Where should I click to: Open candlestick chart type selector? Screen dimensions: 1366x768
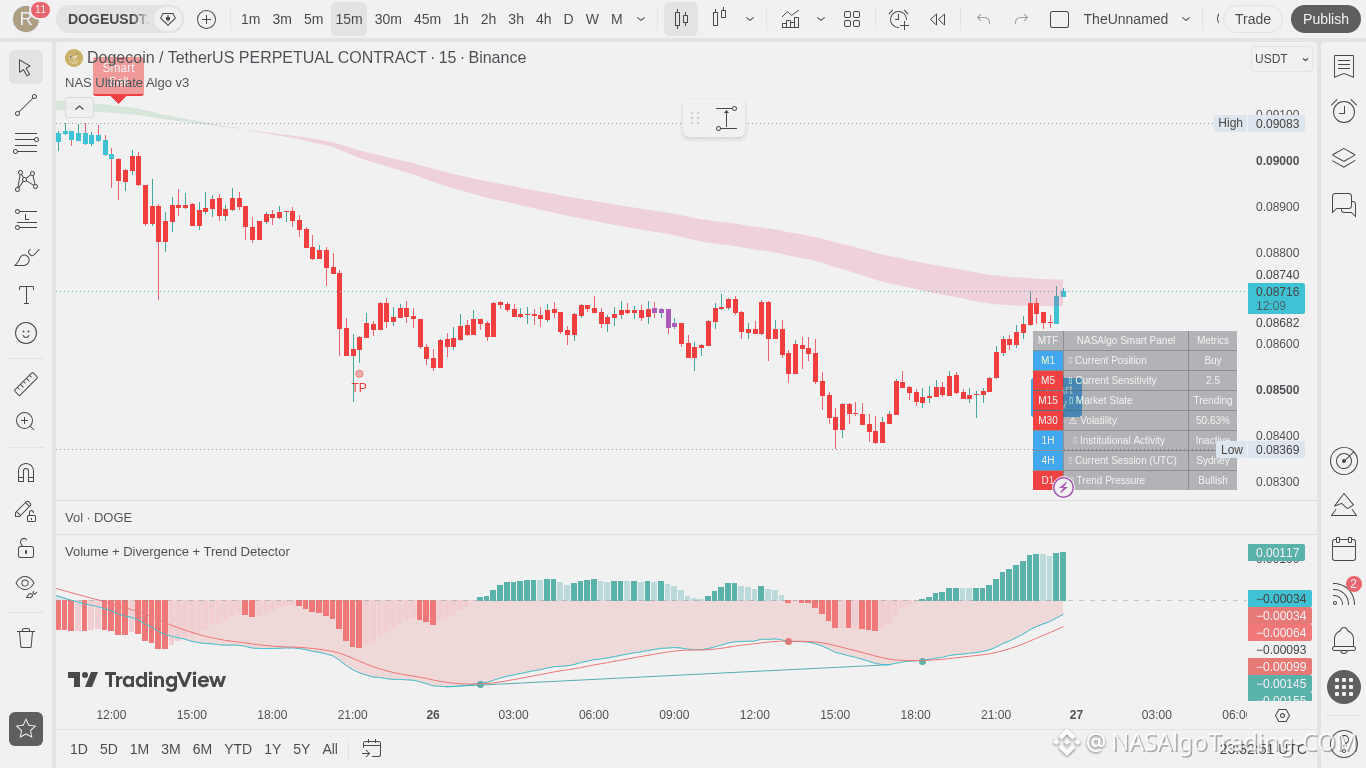click(681, 19)
